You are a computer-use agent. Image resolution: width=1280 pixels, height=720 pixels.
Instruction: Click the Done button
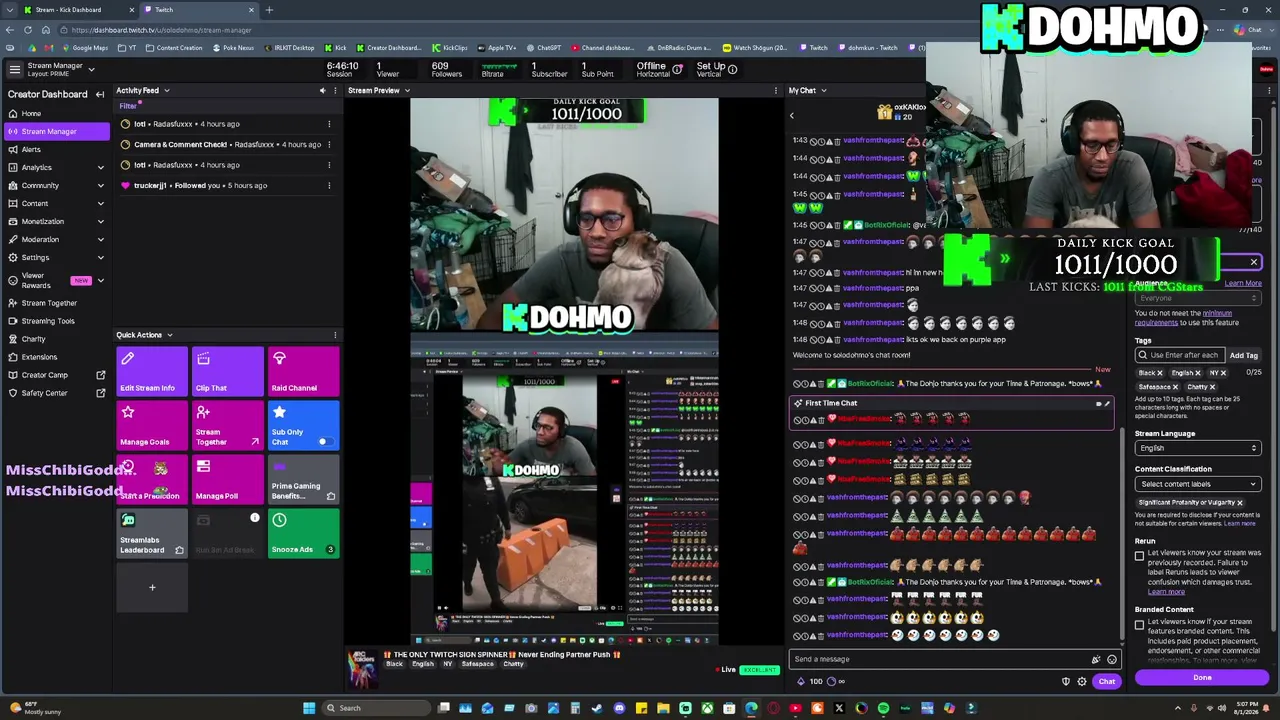[x=1202, y=678]
